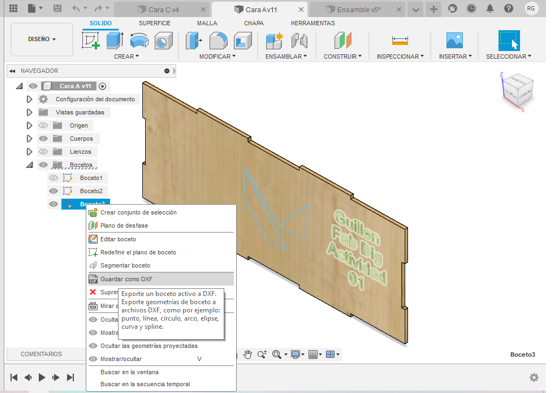Select the Shell tool
555x393 pixels.
coord(242,40)
